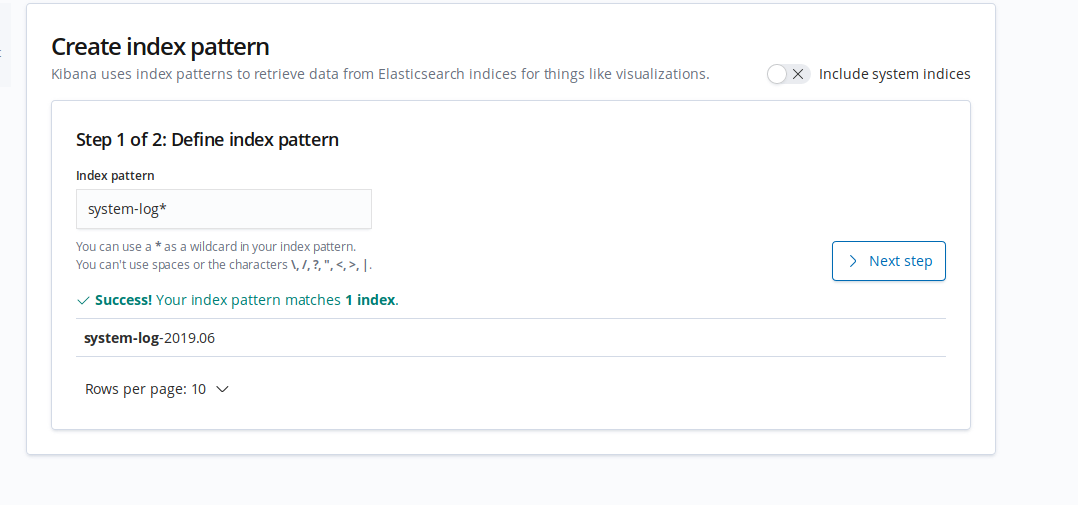Click the 'Include system indices' label text
1078x505 pixels.
(x=894, y=74)
